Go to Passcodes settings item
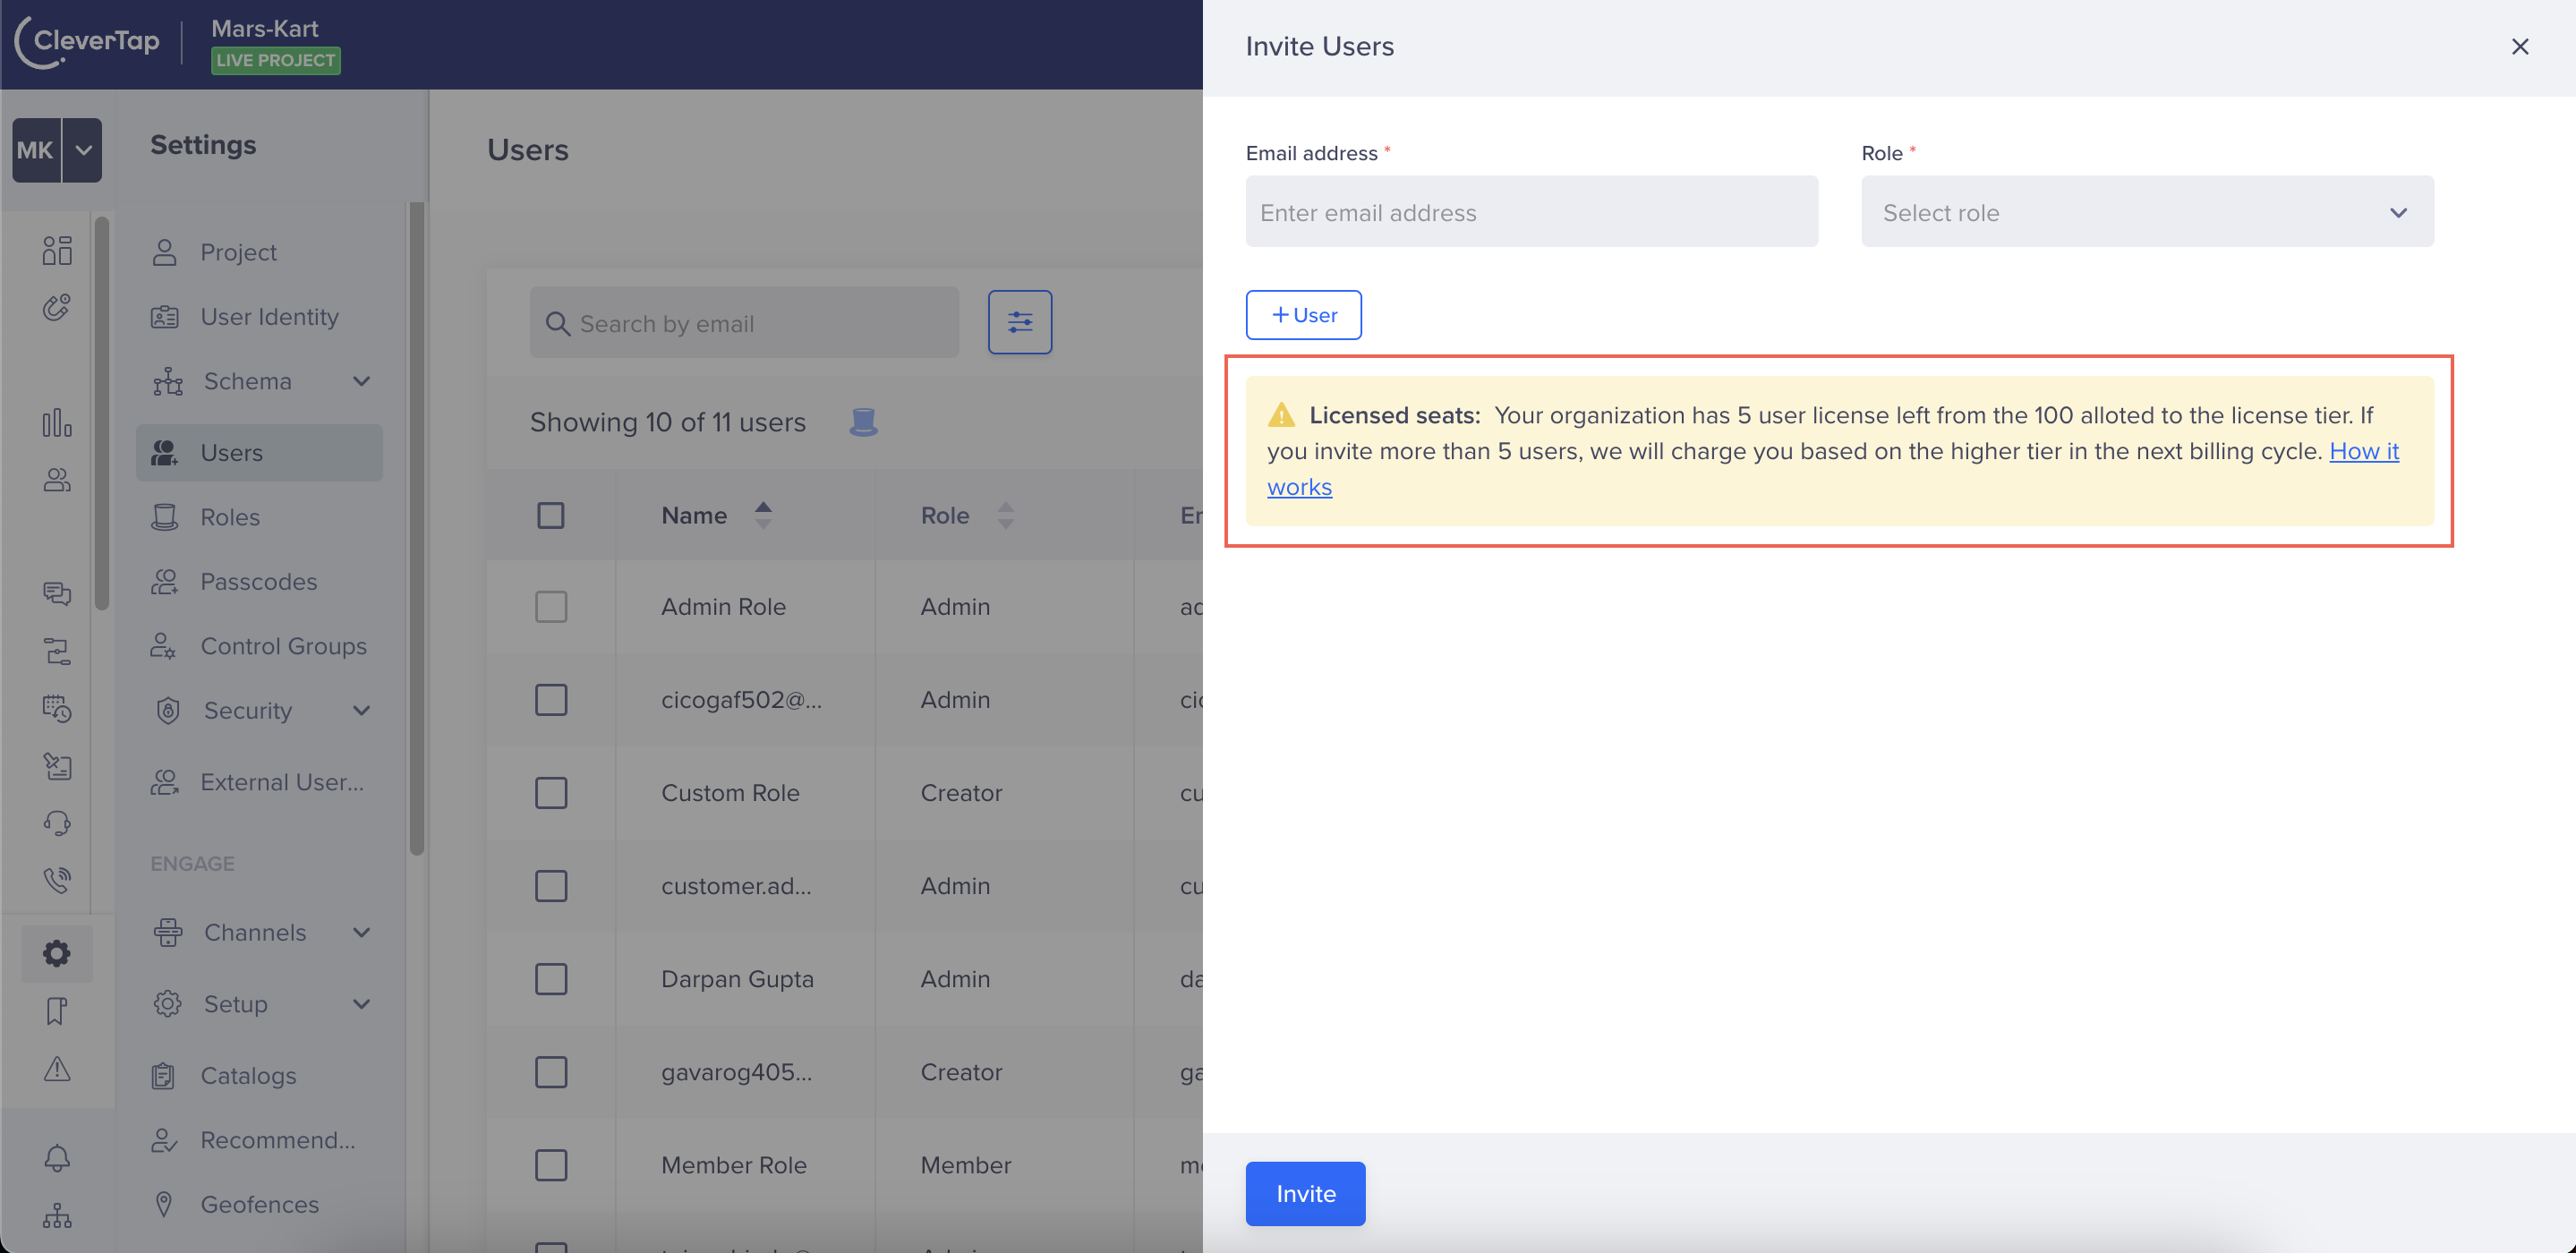 coord(258,581)
